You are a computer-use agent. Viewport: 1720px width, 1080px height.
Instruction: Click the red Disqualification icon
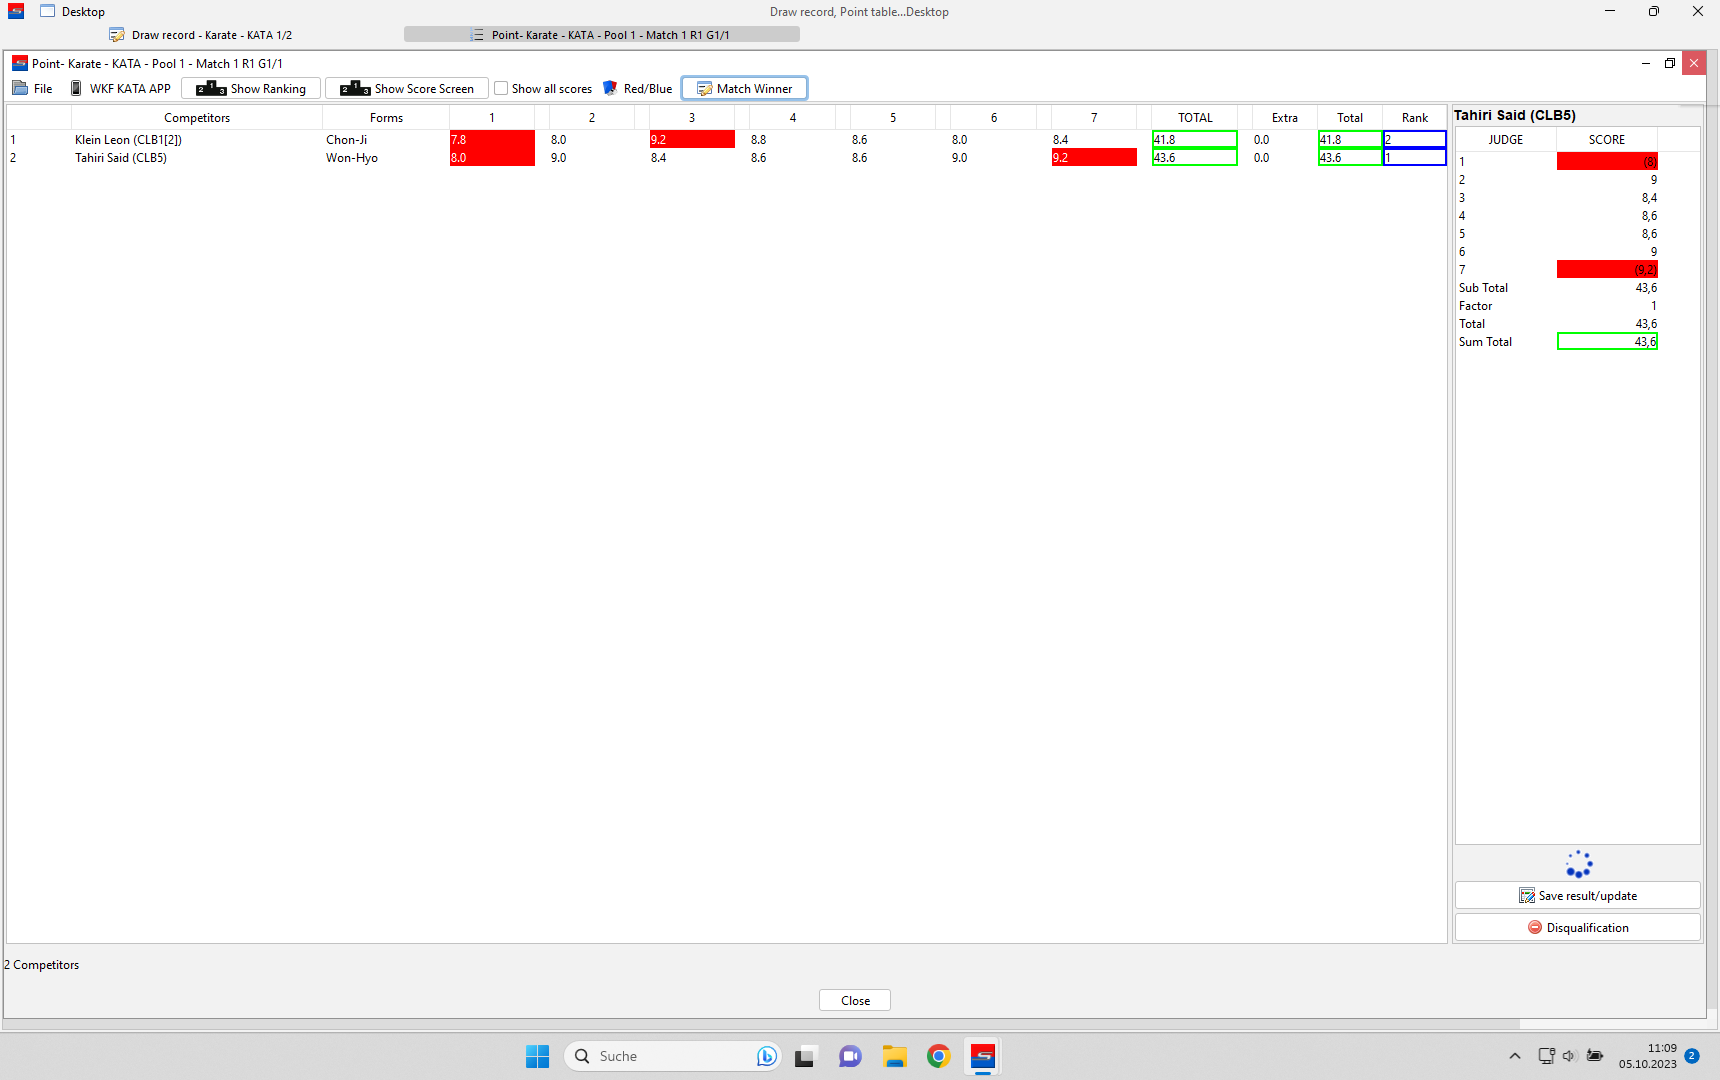click(x=1535, y=927)
